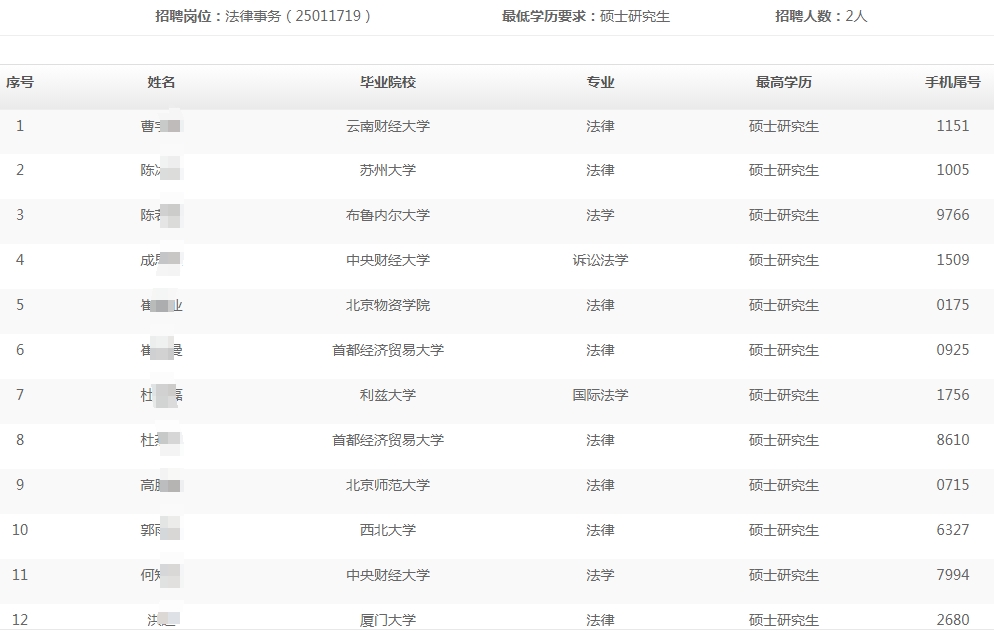Click the 招聘岗位 法律事务 (25011719) text
The width and height of the screenshot is (994, 631).
[263, 16]
